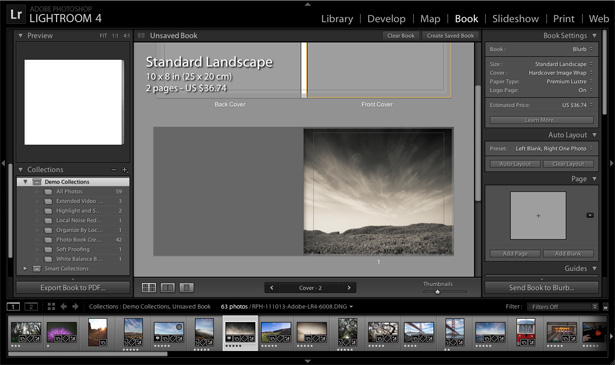The height and width of the screenshot is (365, 615).
Task: Click the filmstrip horizontal scrollbar
Action: click(x=87, y=354)
